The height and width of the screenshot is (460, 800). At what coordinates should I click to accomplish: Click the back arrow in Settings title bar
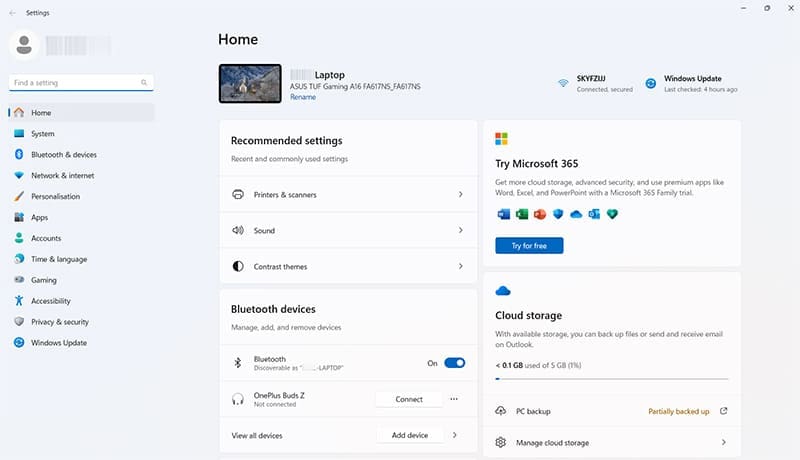pos(12,12)
